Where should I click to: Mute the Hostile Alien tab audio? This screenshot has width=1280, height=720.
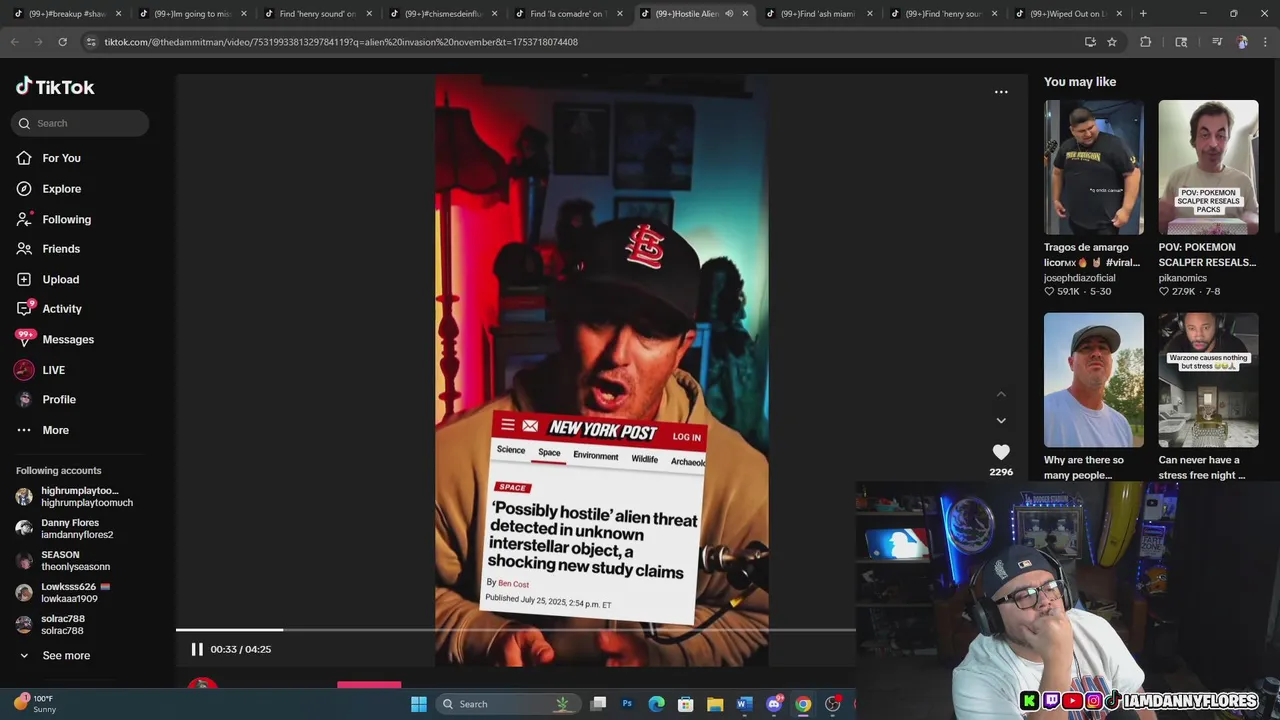pyautogui.click(x=729, y=14)
